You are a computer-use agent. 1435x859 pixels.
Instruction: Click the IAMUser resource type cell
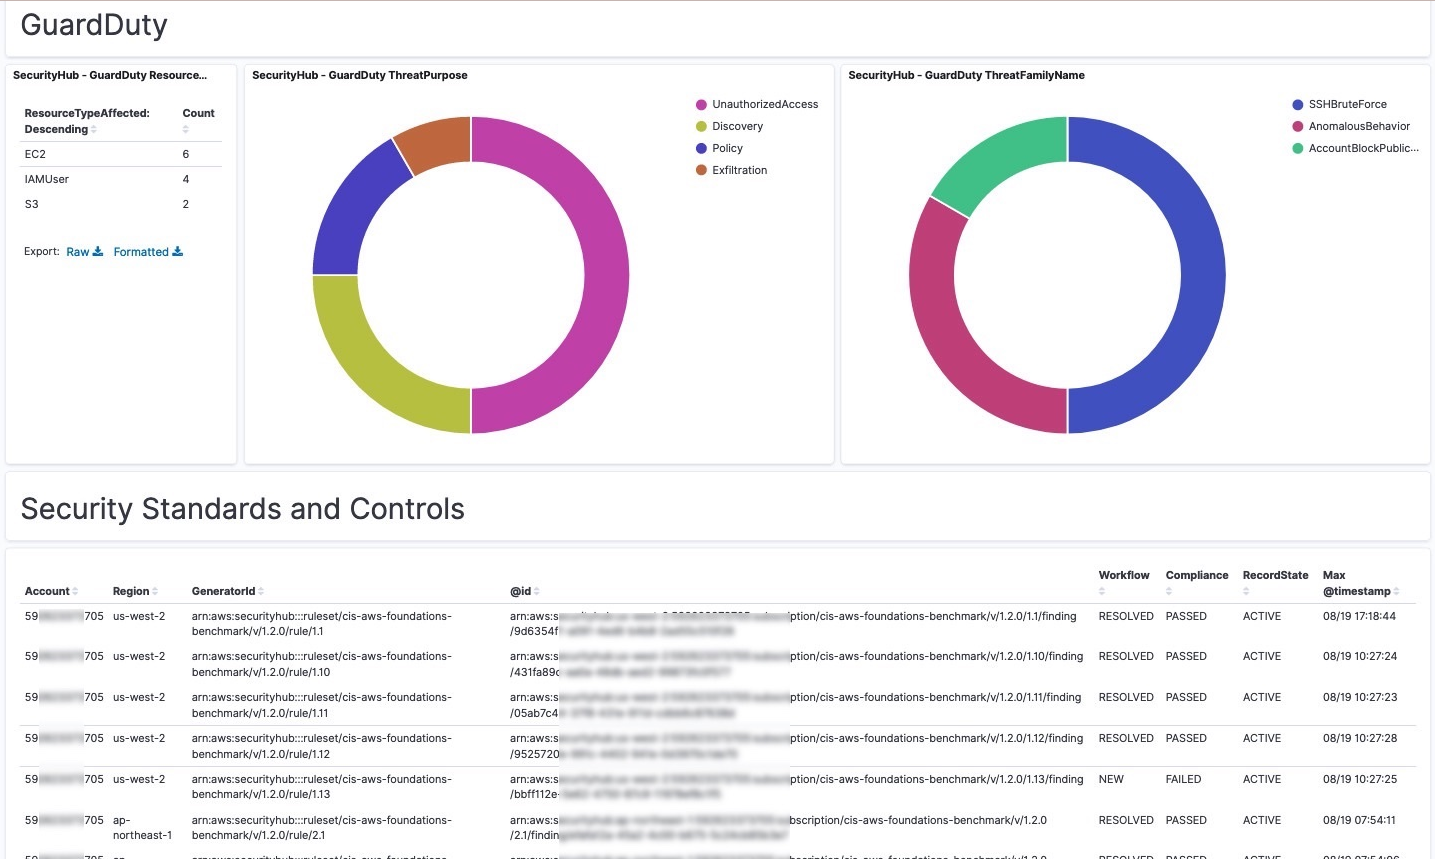tap(47, 179)
